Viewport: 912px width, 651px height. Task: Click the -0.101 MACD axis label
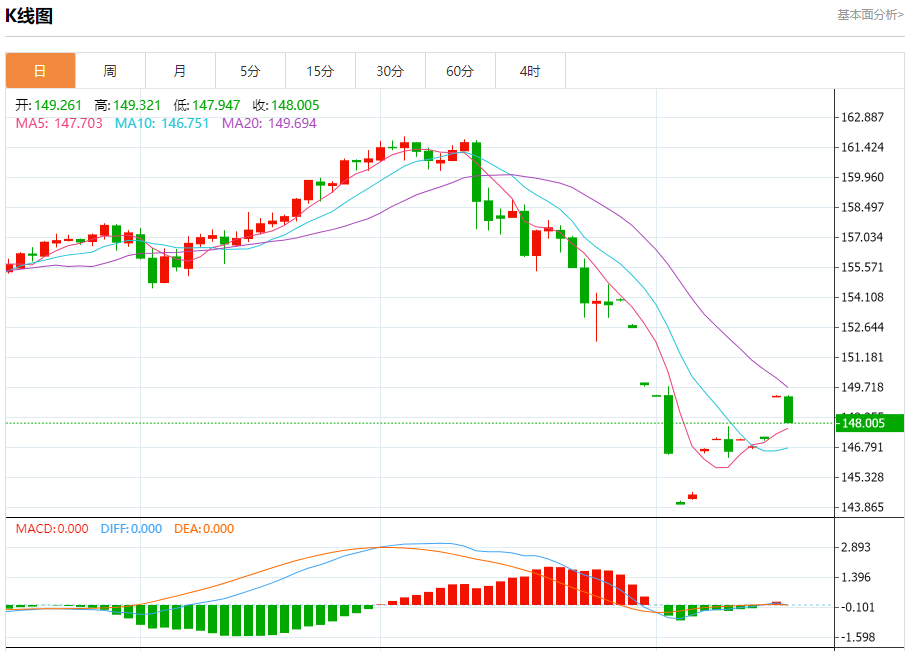point(858,607)
